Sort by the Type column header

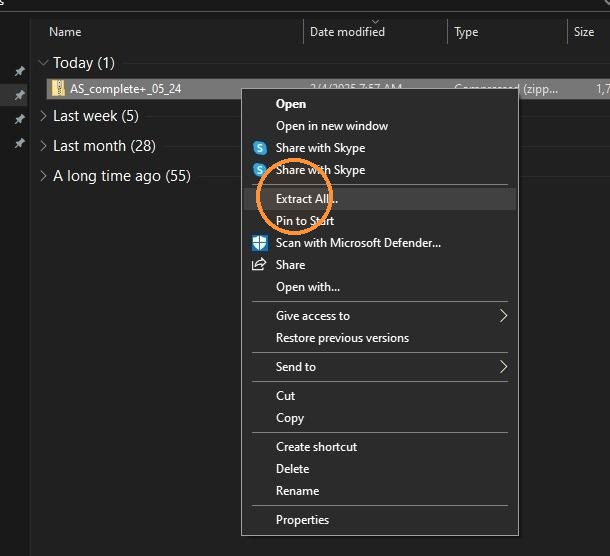point(466,32)
